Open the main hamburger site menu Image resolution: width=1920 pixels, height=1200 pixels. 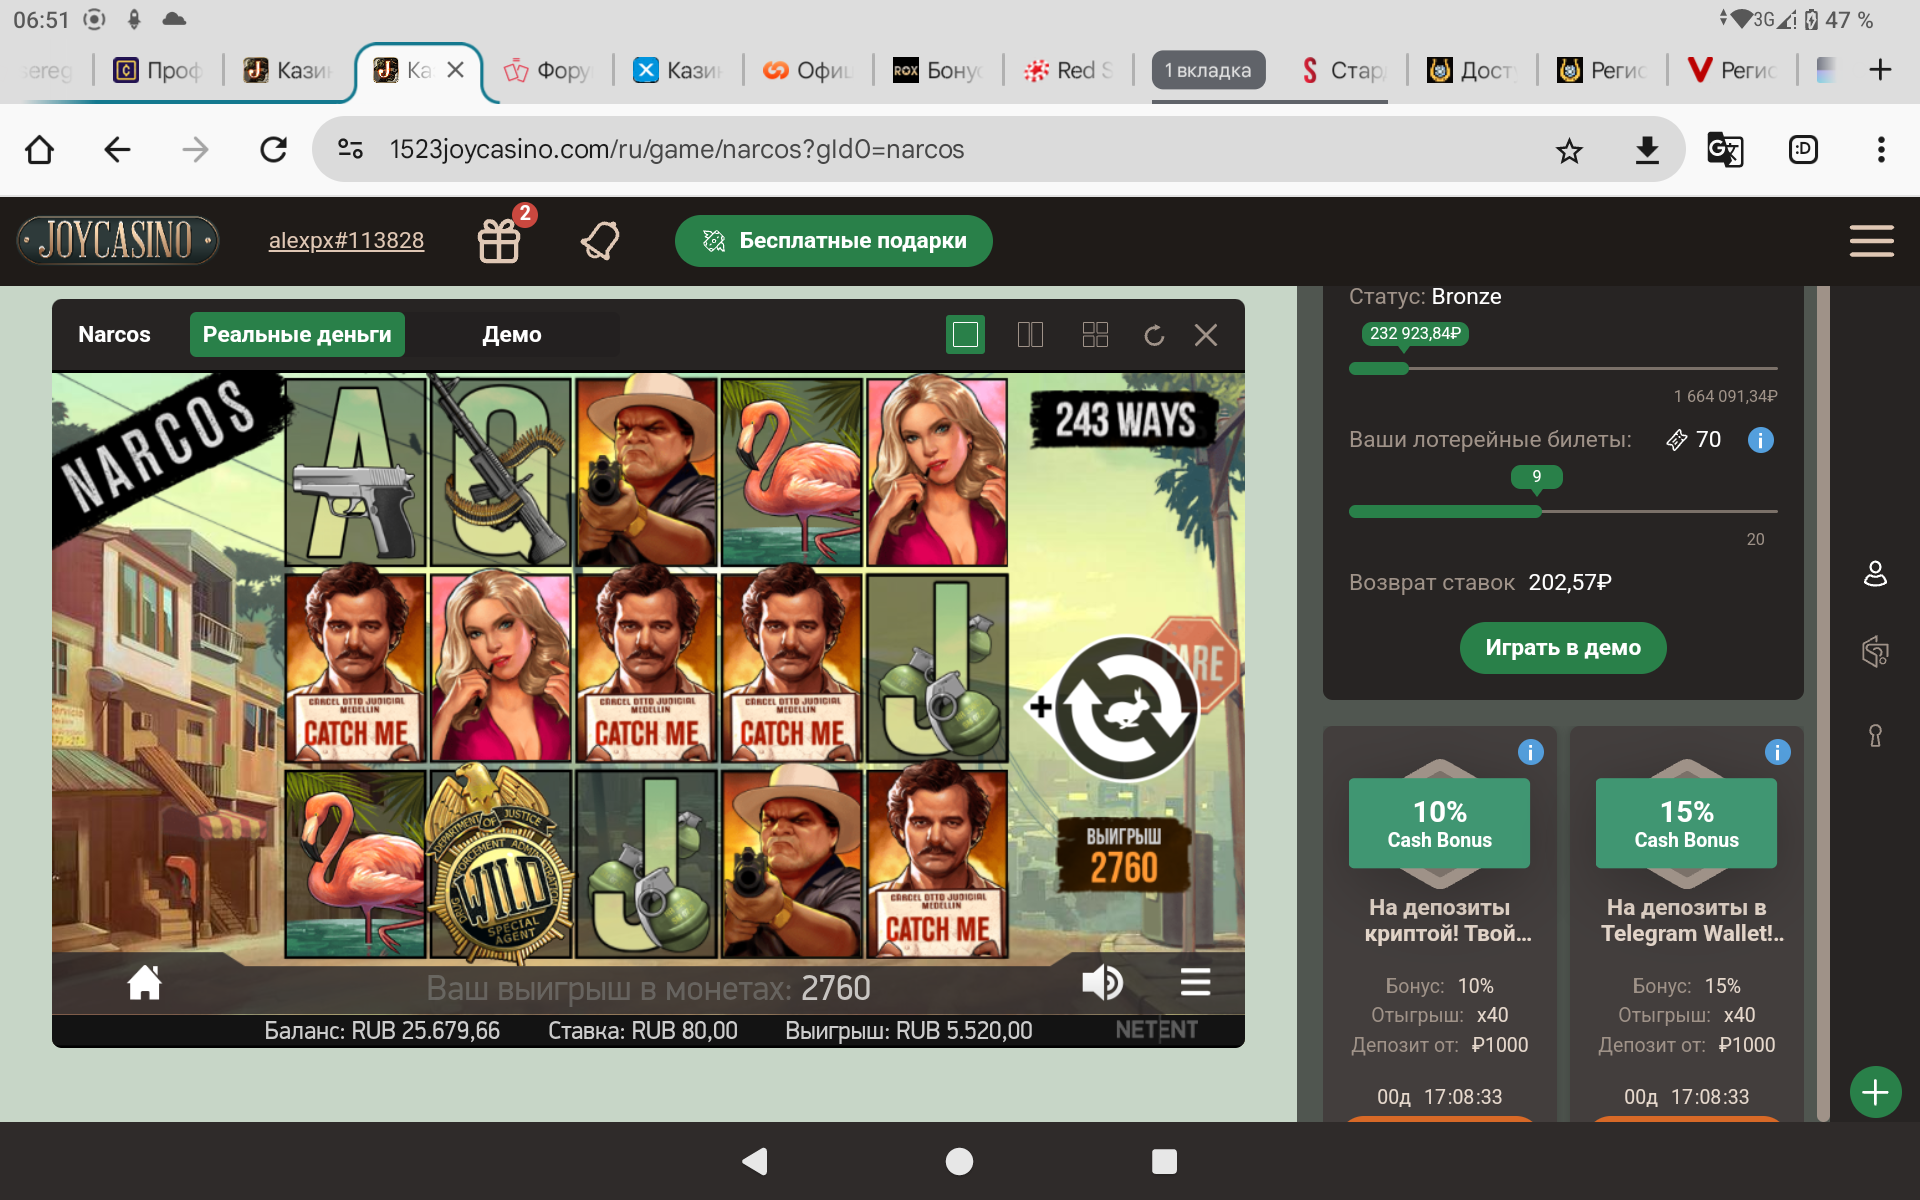coord(1871,241)
